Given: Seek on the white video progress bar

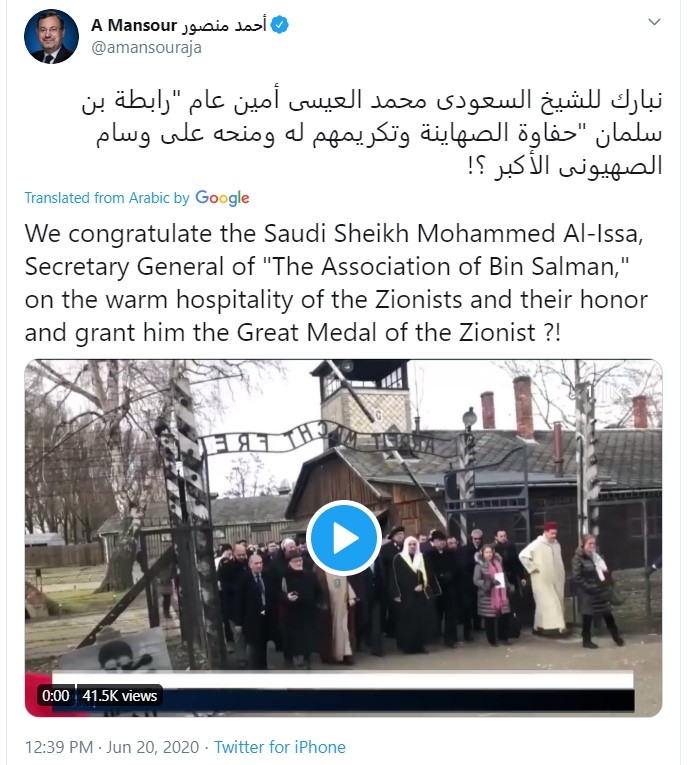Looking at the screenshot, I should (343, 681).
